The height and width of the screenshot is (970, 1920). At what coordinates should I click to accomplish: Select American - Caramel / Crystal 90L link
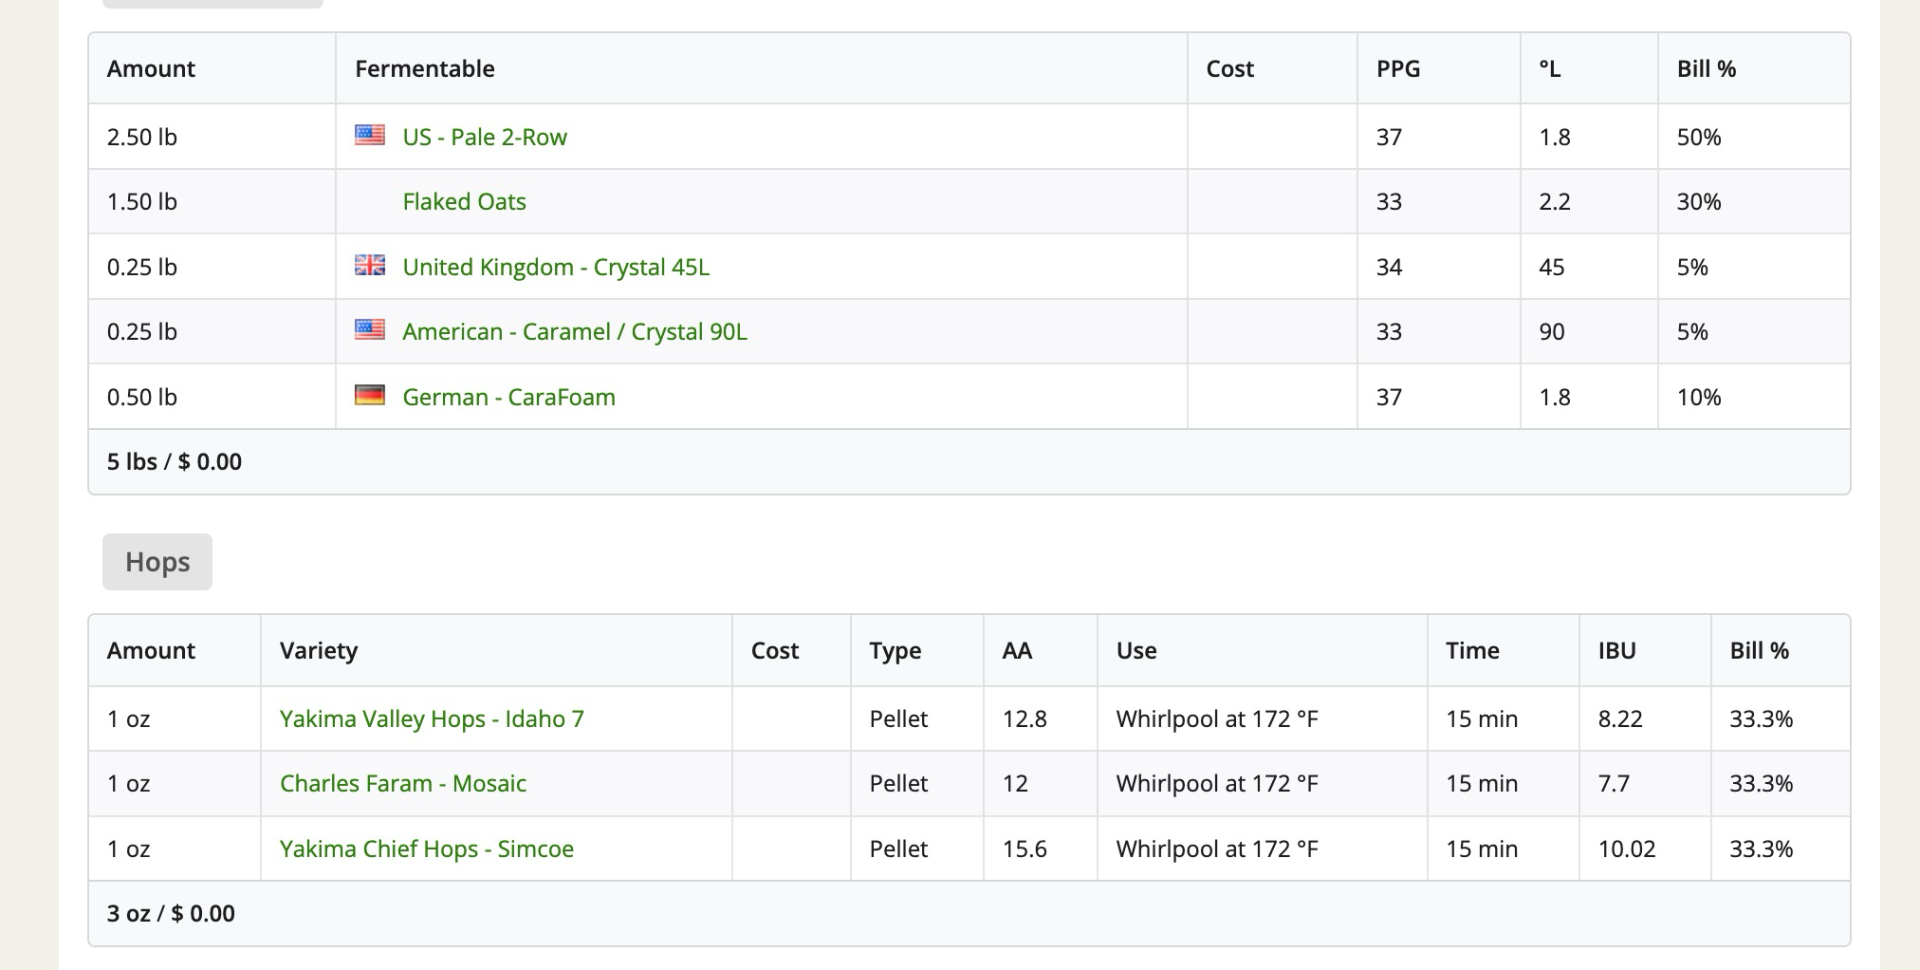point(574,332)
